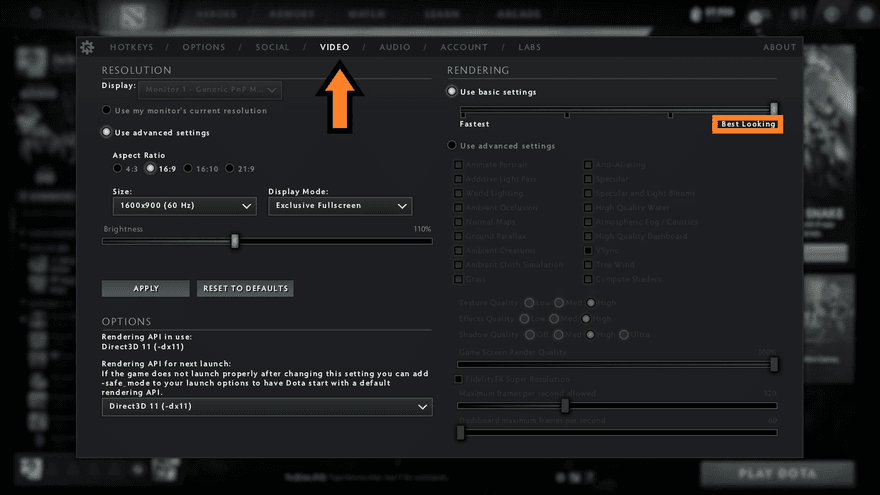Open the Size resolution dropdown
Screen dimensions: 880x495
(x=185, y=206)
